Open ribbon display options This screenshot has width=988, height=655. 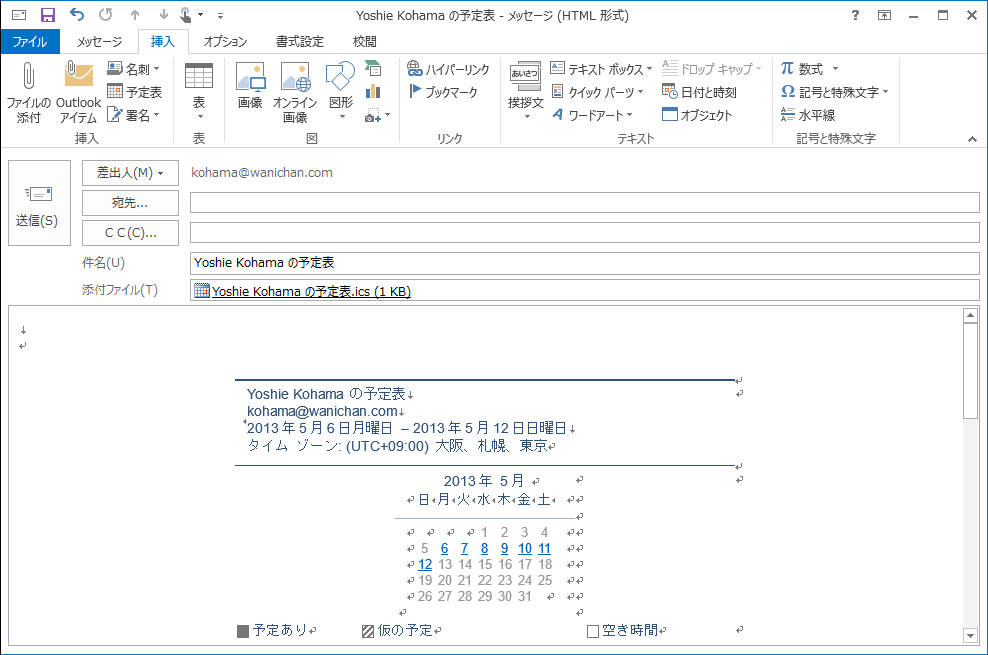point(885,15)
